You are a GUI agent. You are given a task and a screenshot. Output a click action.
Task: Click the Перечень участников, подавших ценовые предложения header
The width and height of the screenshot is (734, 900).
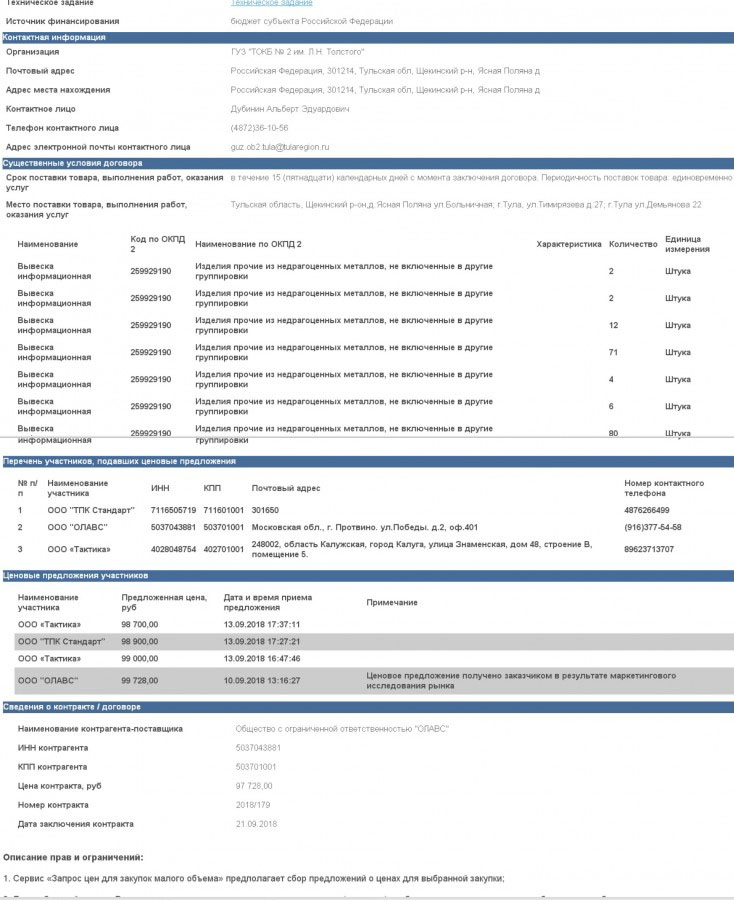pos(119,461)
